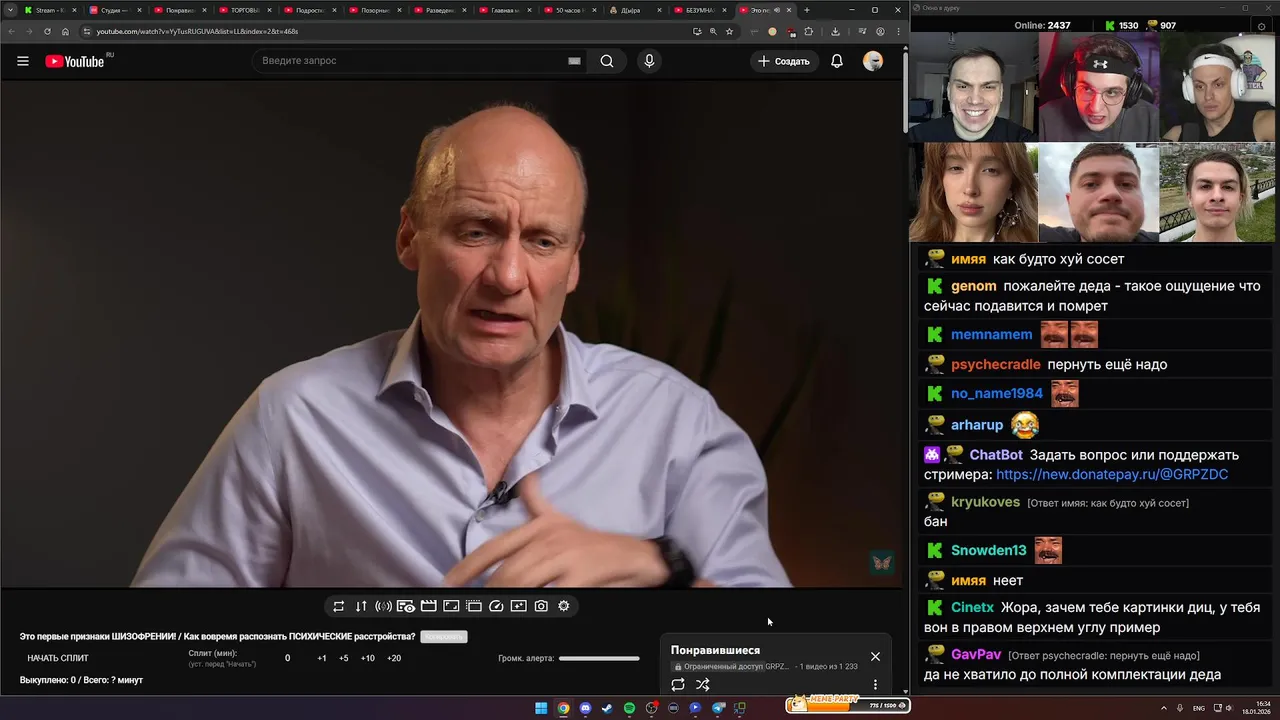Viewport: 1280px width, 720px height.
Task: Switch to the Позорный browser tab
Action: click(375, 10)
